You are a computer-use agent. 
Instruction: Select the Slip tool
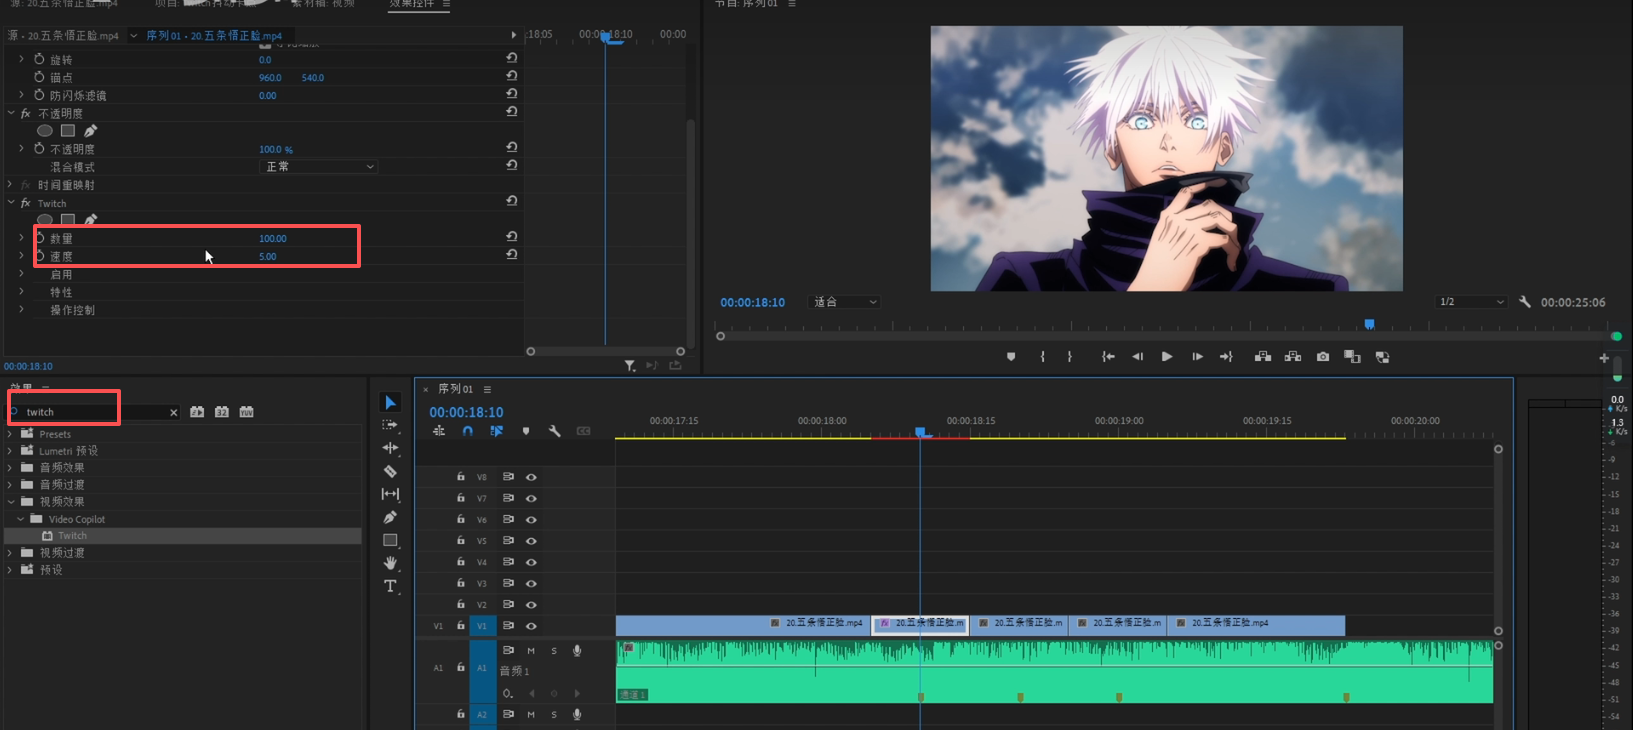tap(390, 494)
